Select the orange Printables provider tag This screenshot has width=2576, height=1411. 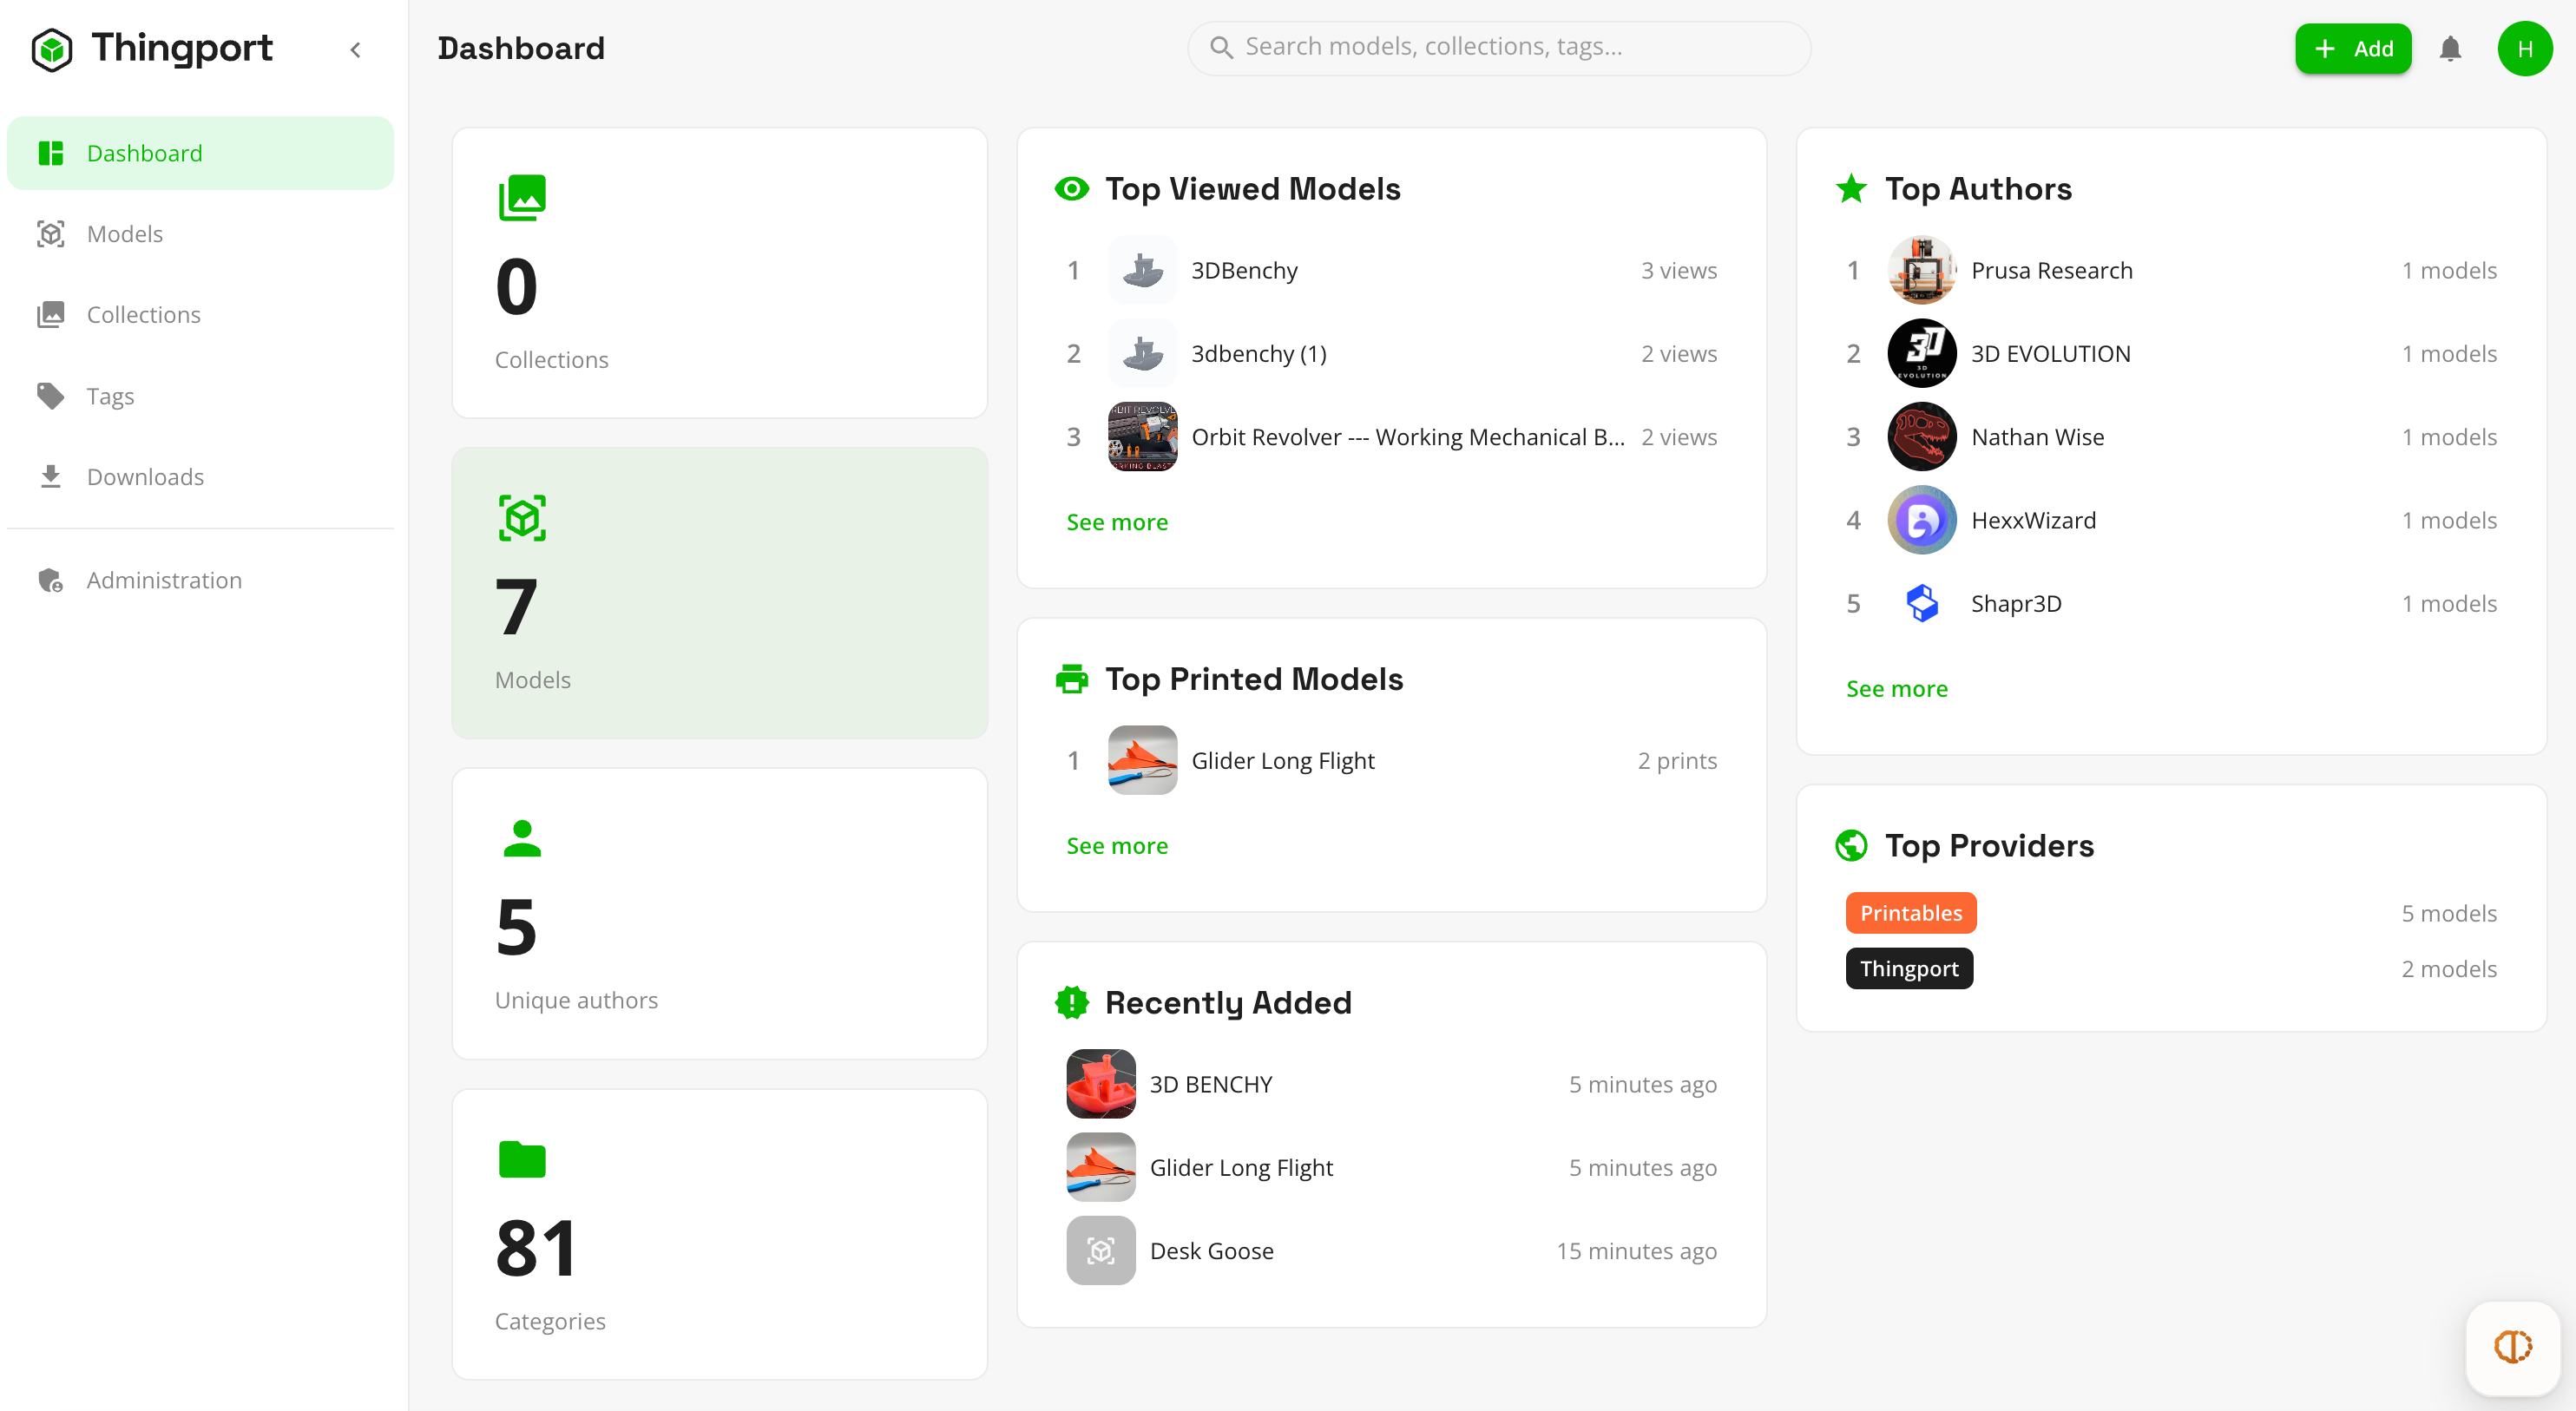point(1910,913)
